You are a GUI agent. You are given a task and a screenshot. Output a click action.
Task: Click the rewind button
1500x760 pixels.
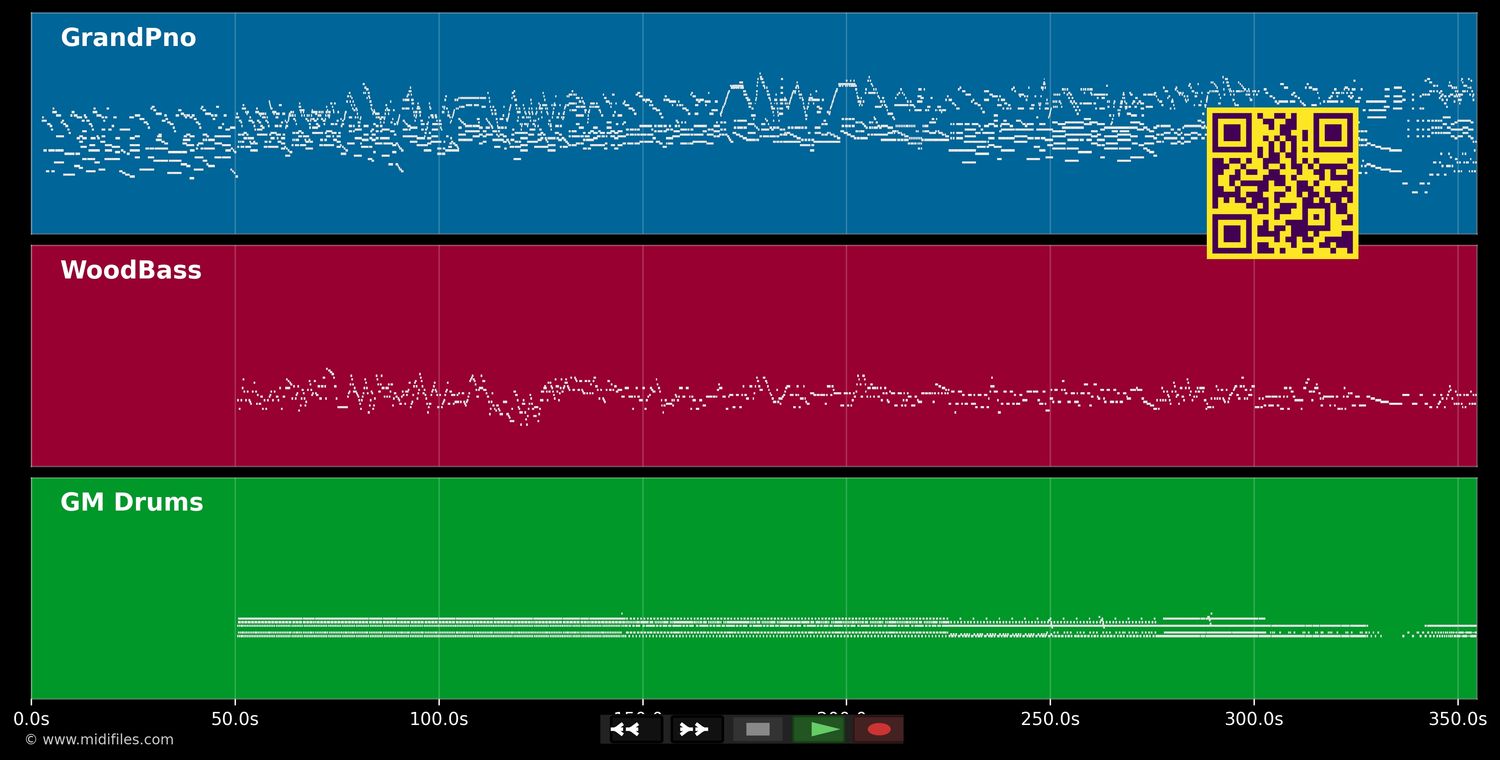636,729
